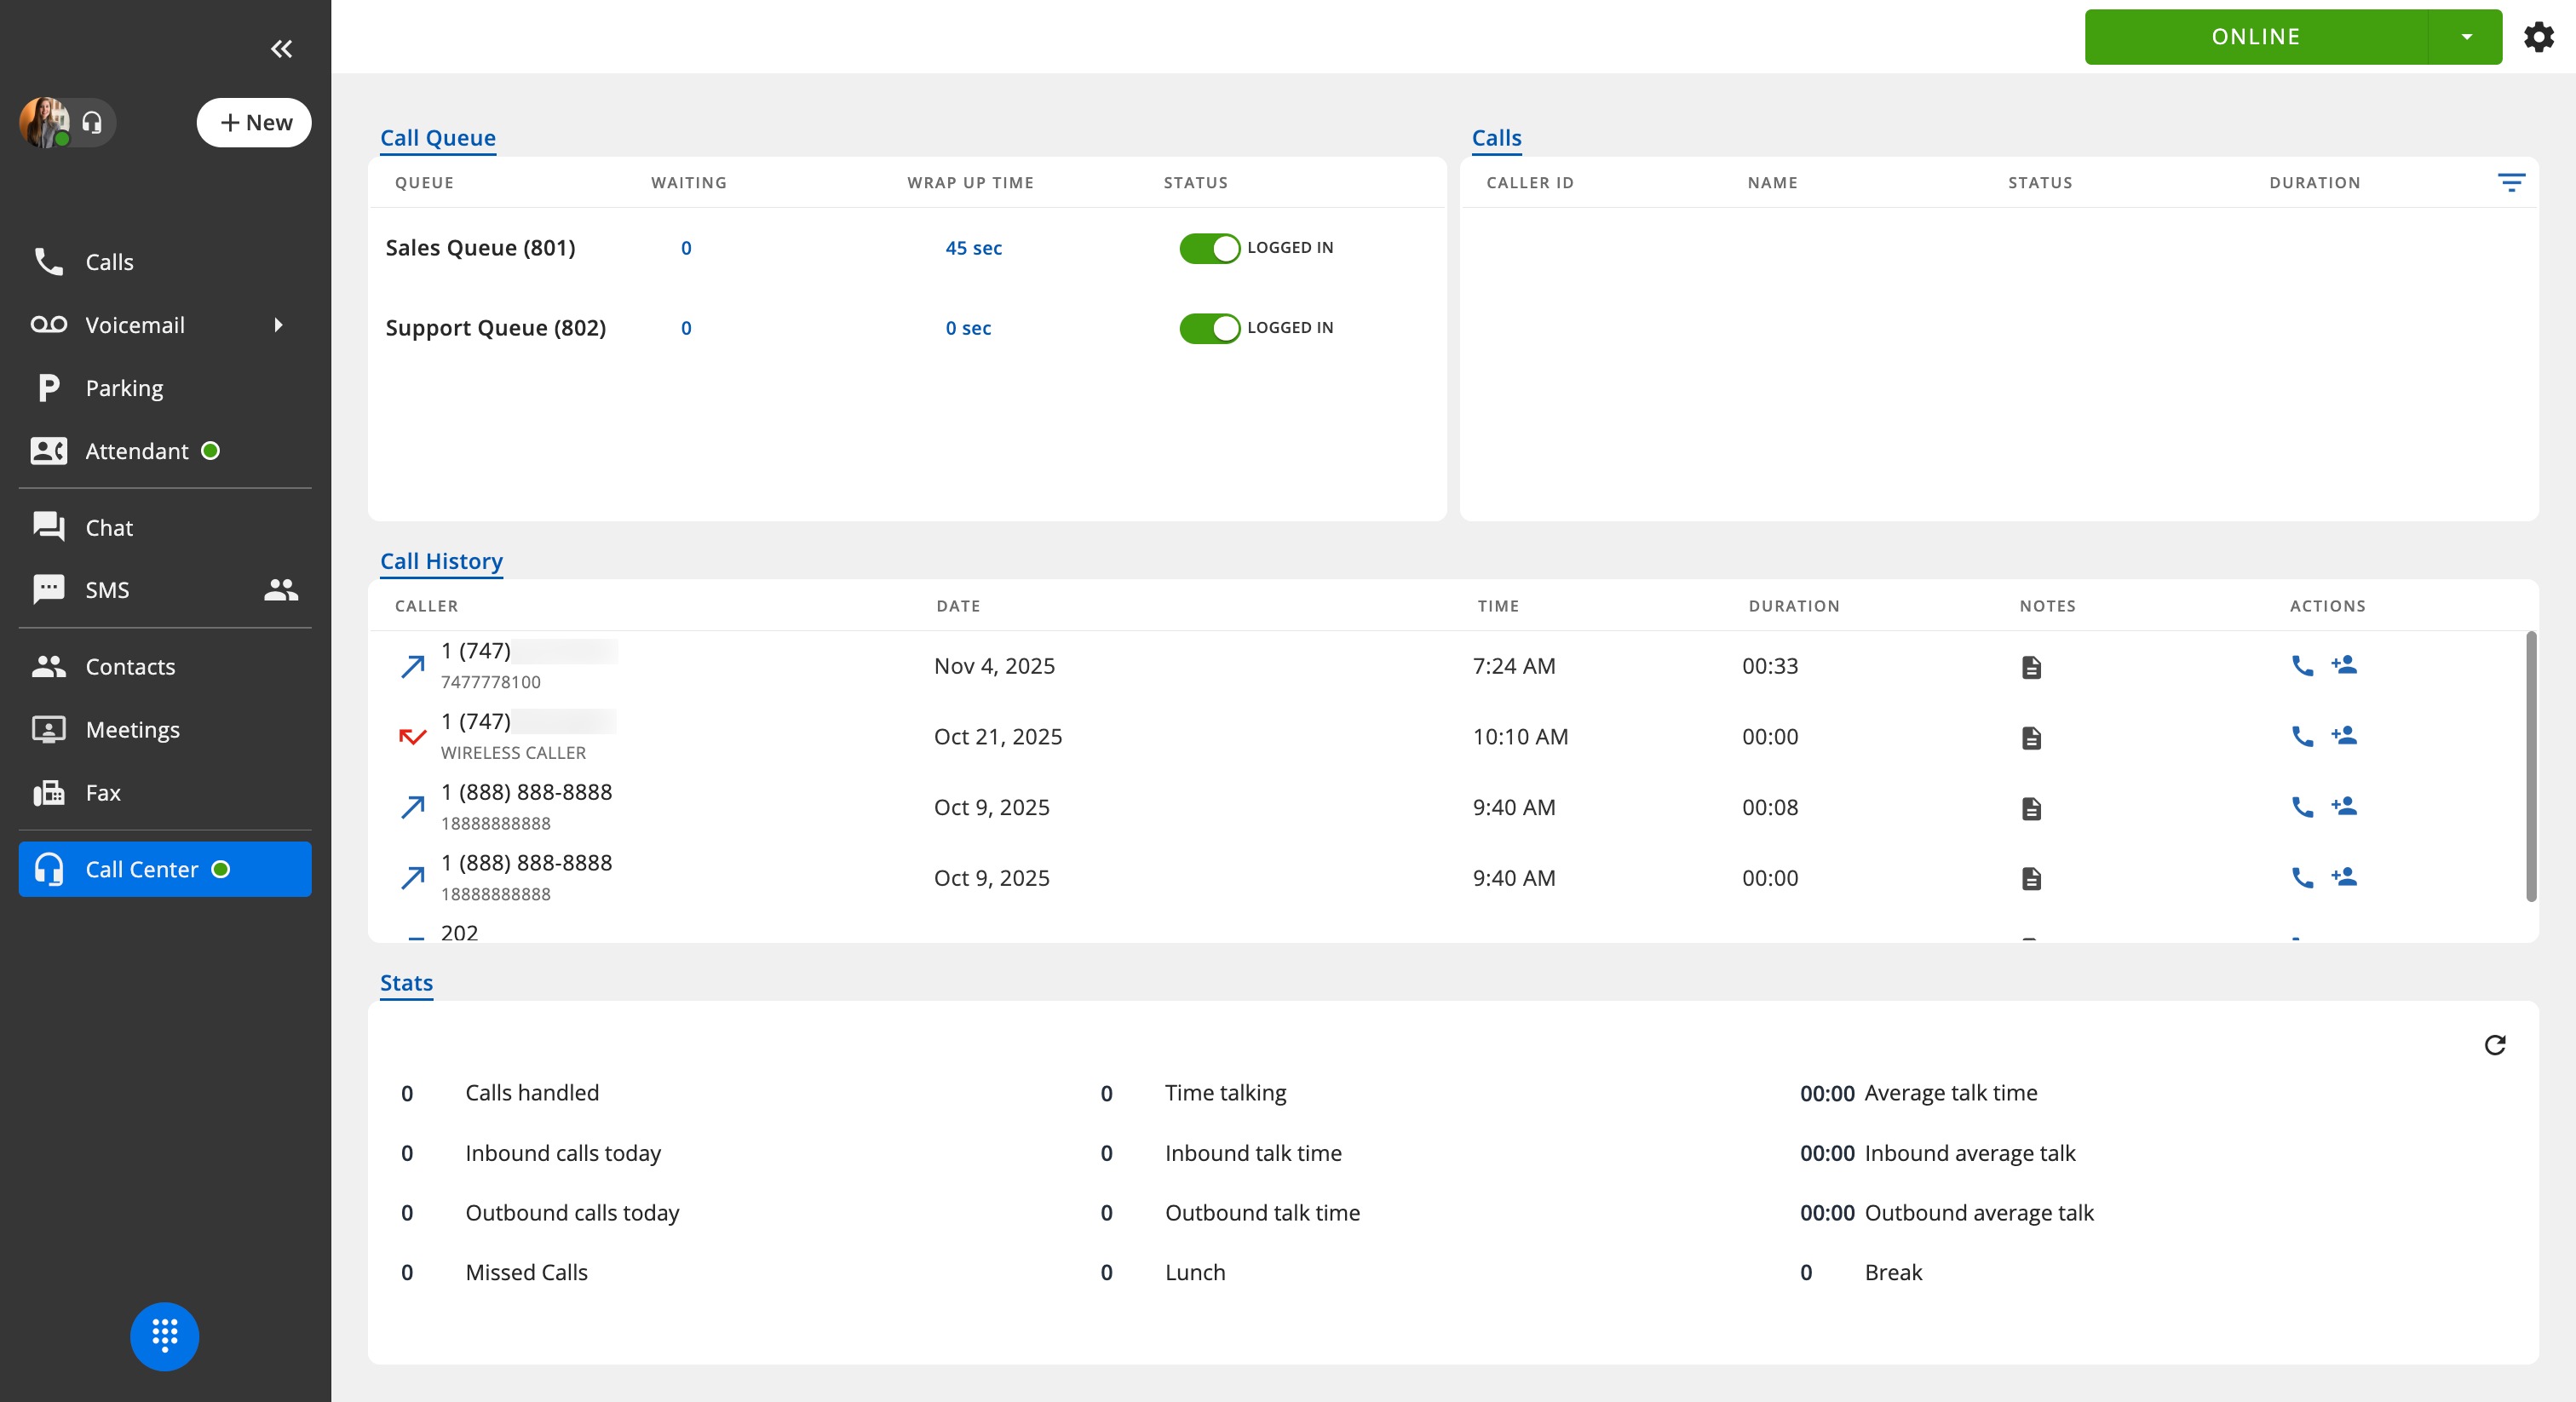Open SMS group contacts icon
The height and width of the screenshot is (1402, 2576).
pos(281,590)
